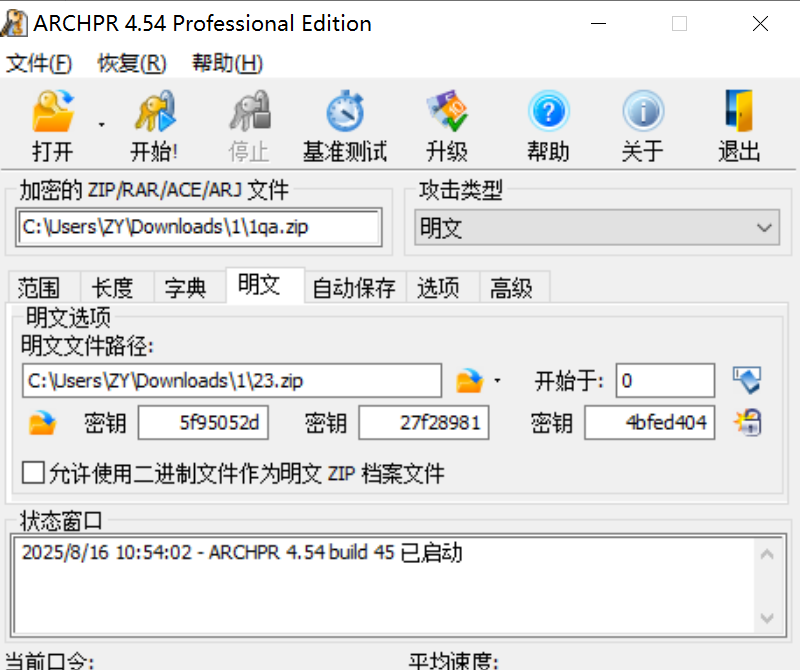Run the Benchmark (基准测试) stopwatch icon

point(345,111)
